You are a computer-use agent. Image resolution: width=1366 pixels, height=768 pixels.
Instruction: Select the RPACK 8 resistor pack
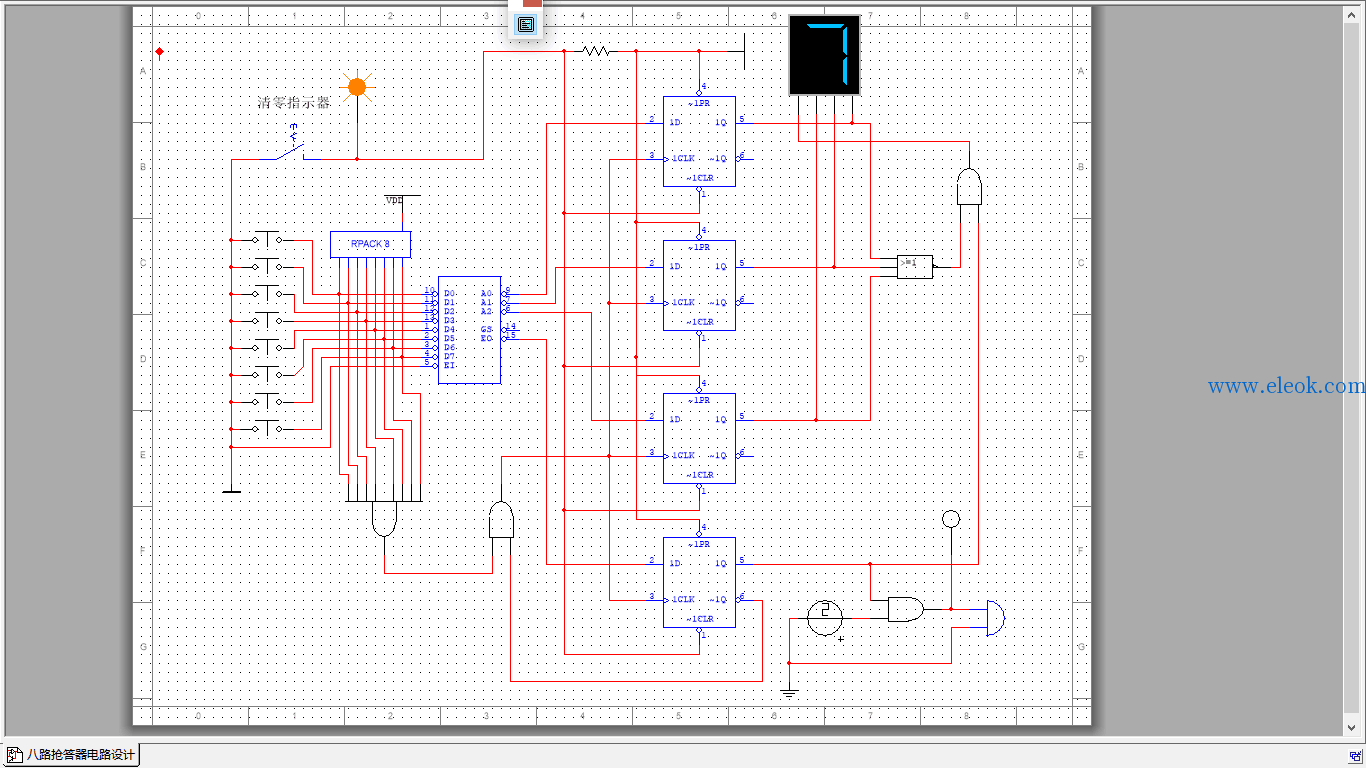(x=370, y=244)
